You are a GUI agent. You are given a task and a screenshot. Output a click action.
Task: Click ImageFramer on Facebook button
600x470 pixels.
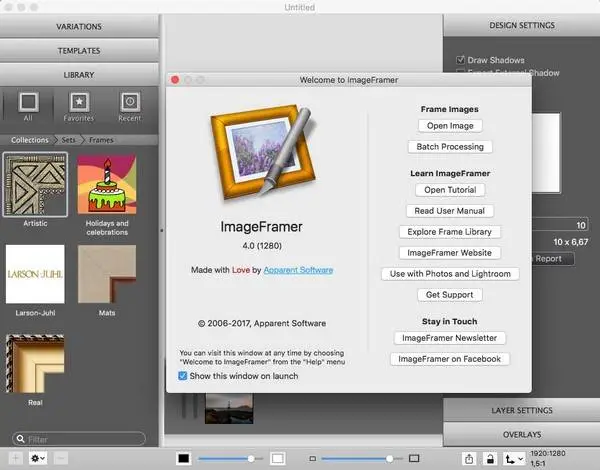(450, 359)
